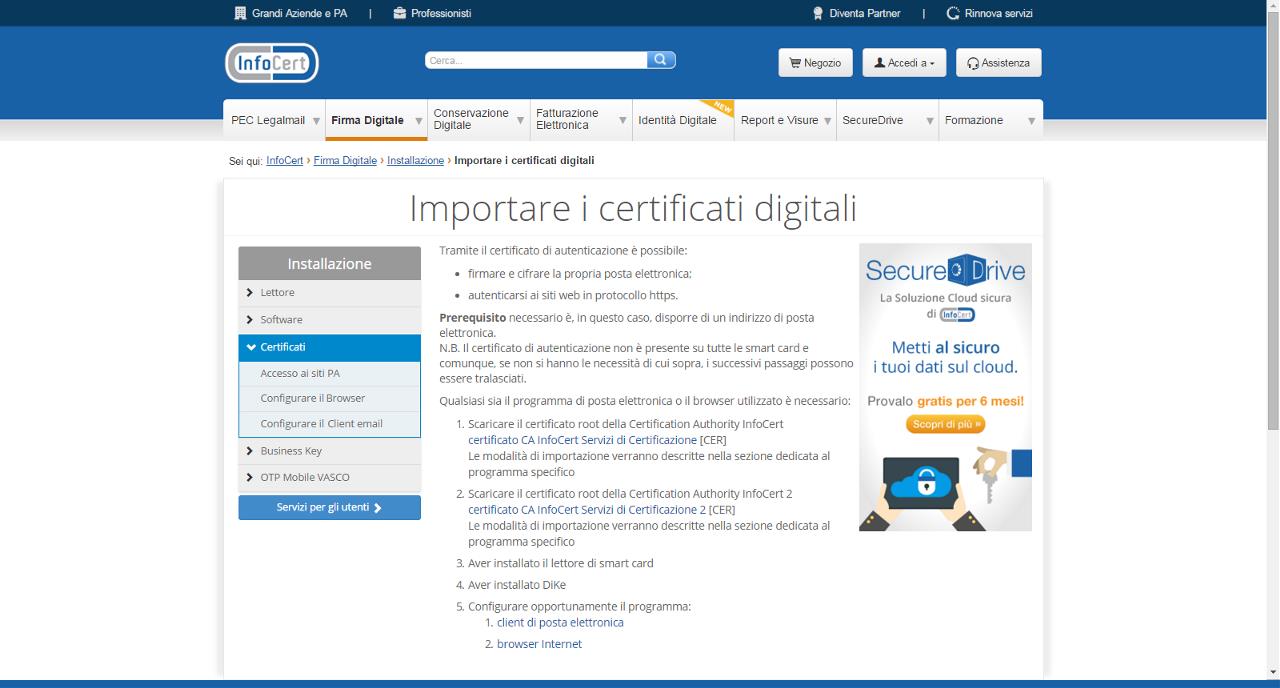Image resolution: width=1280 pixels, height=688 pixels.
Task: Open the Report e Visure dropdown arrow
Action: tap(828, 121)
